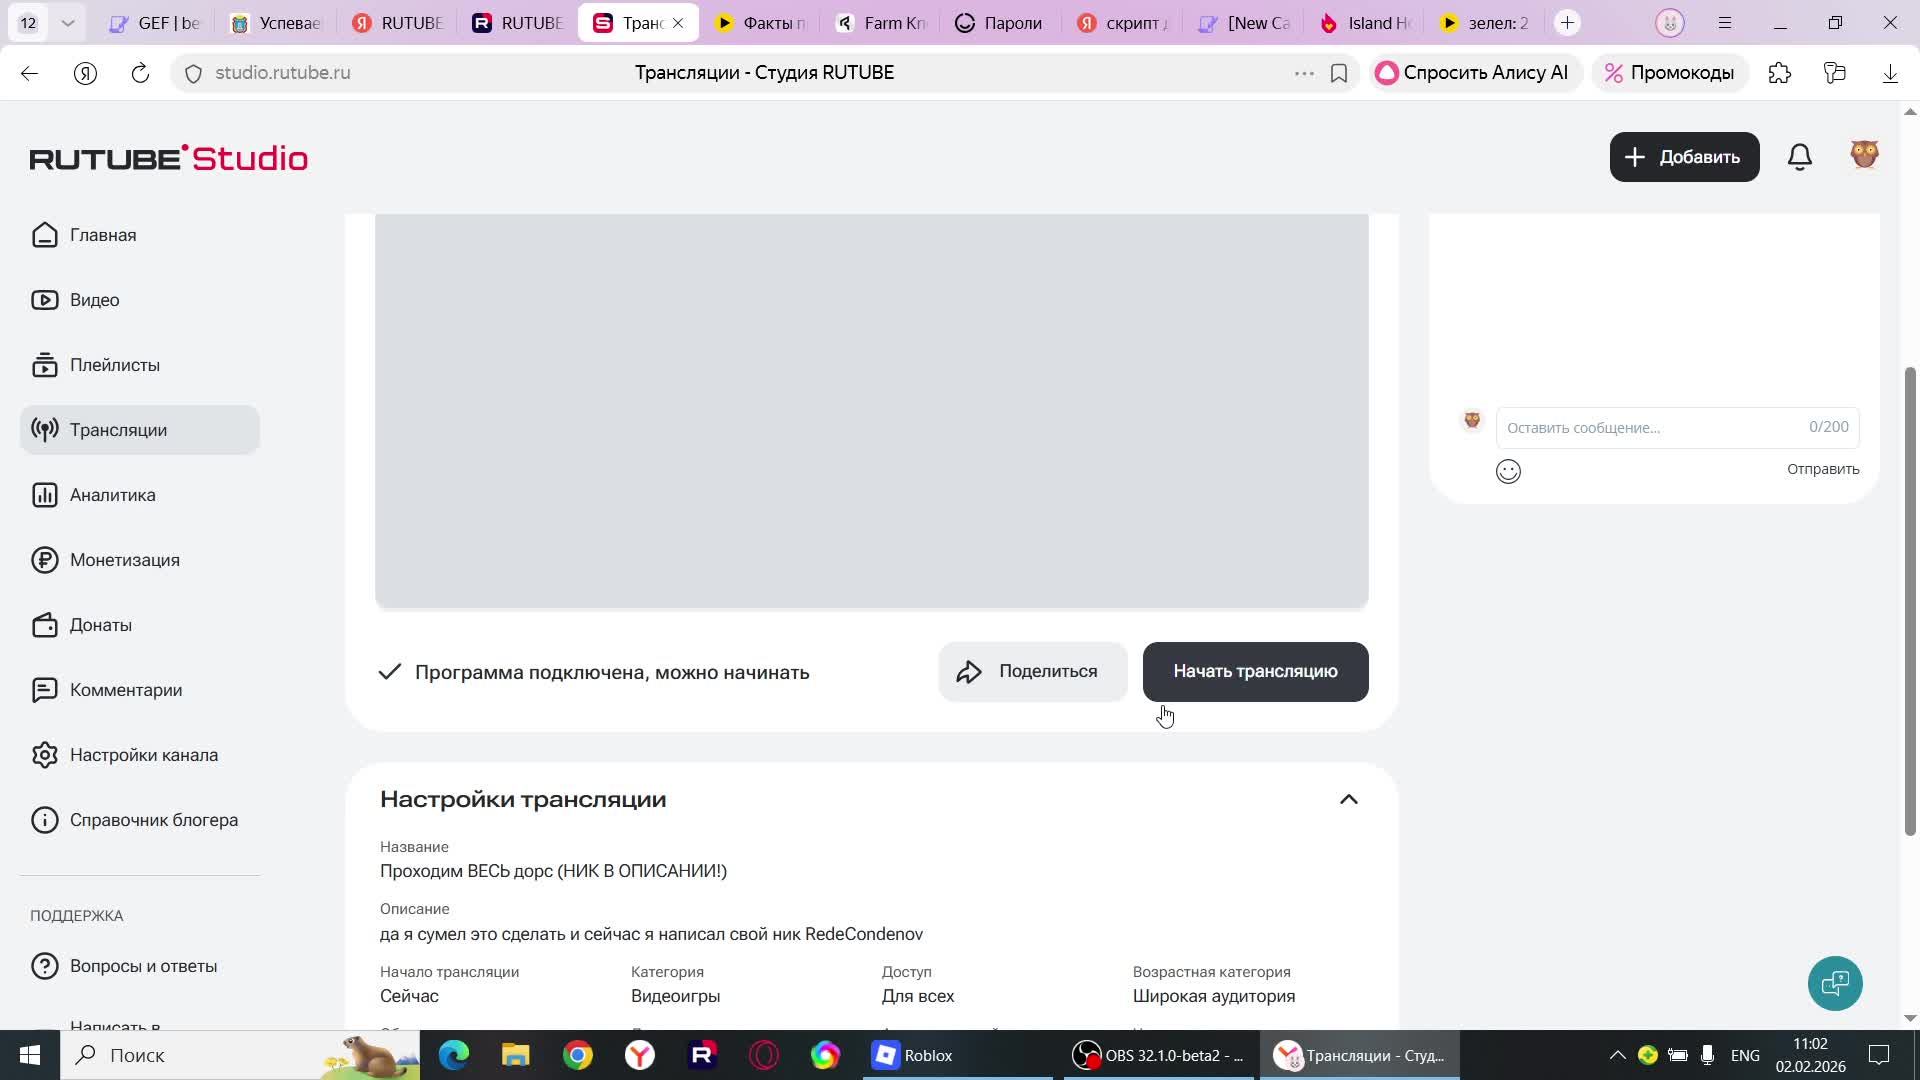Image resolution: width=1920 pixels, height=1080 pixels.
Task: Collapse the Настройки трансляции panel
Action: point(1349,798)
